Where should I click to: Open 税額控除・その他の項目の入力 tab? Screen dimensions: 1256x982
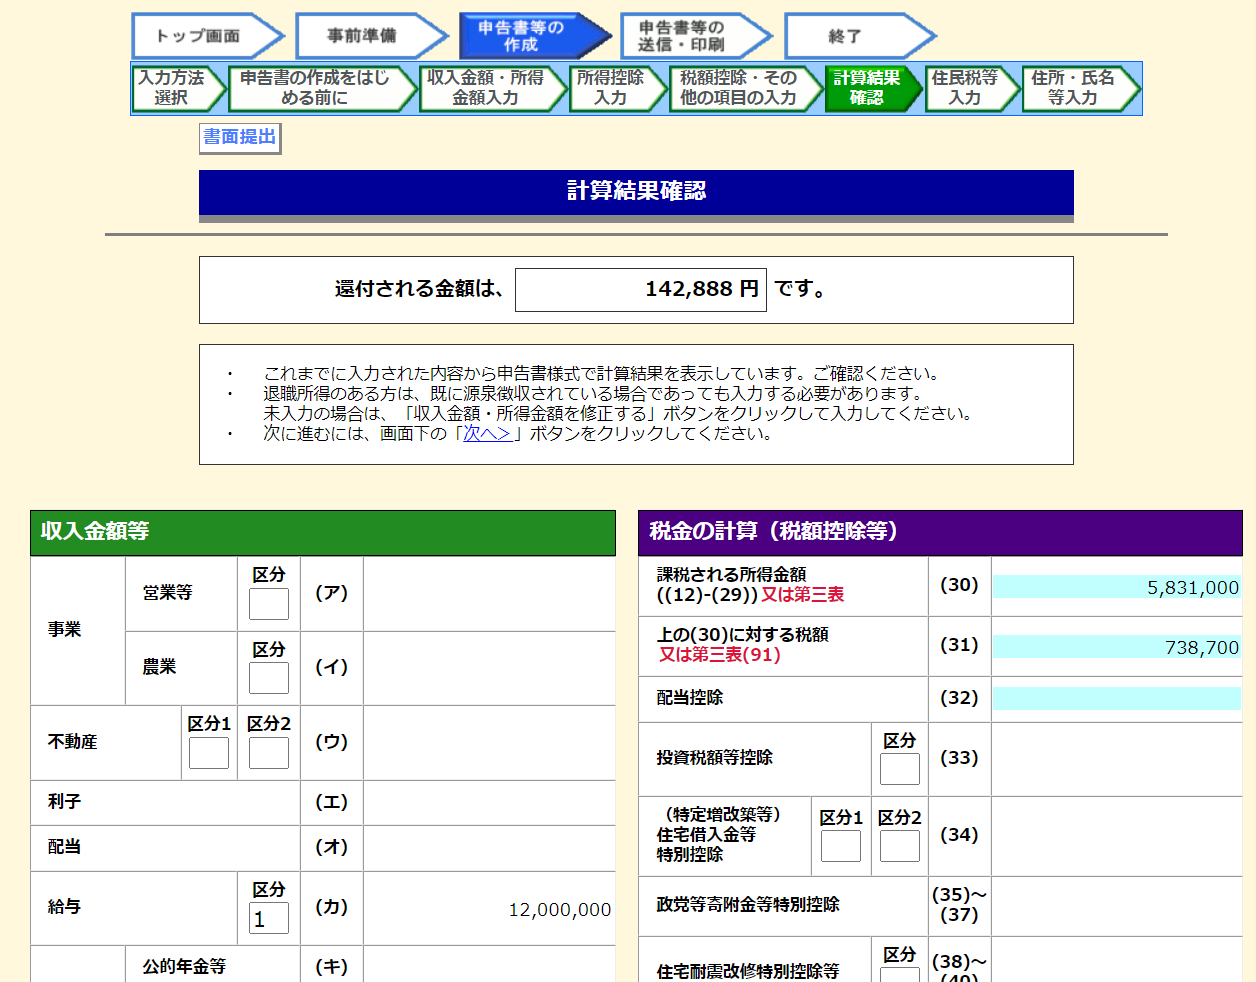tap(740, 88)
